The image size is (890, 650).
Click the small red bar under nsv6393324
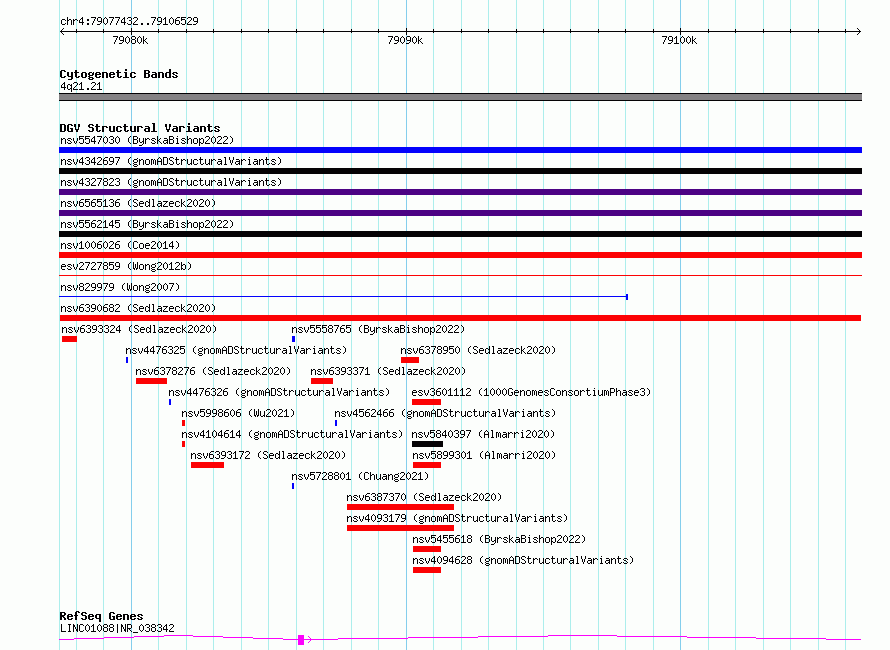[69, 339]
